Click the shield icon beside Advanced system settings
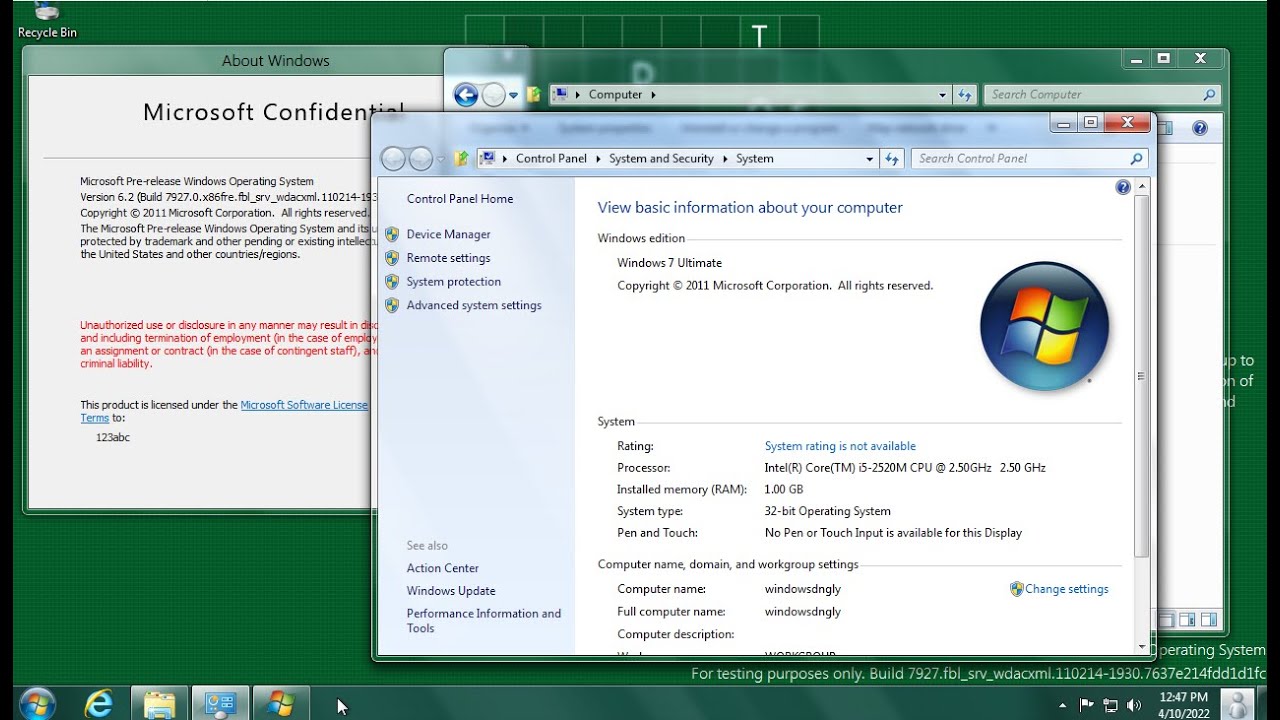The width and height of the screenshot is (1280, 720). coord(392,306)
